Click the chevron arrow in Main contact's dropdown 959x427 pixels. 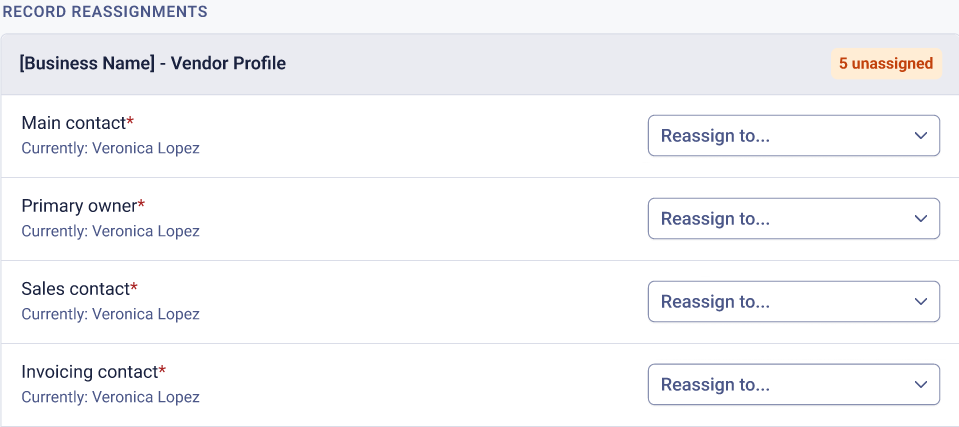[x=920, y=136]
